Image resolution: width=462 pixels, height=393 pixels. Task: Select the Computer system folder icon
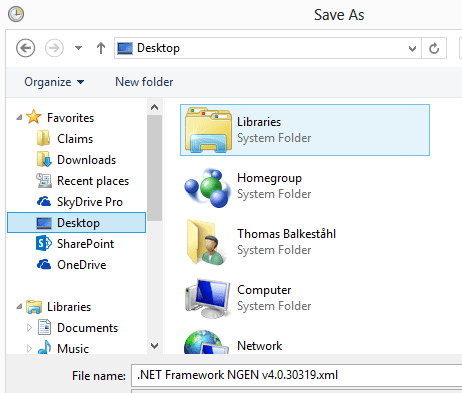point(208,298)
